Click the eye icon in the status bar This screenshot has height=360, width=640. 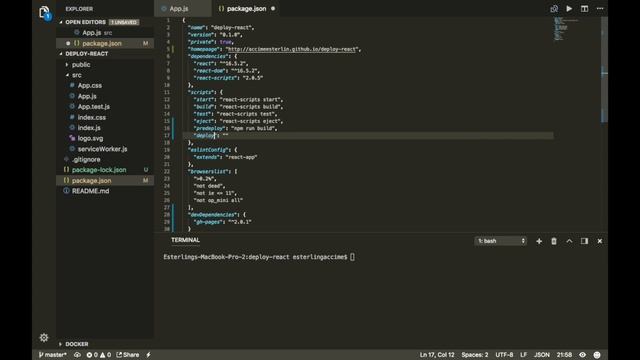pyautogui.click(x=582, y=355)
